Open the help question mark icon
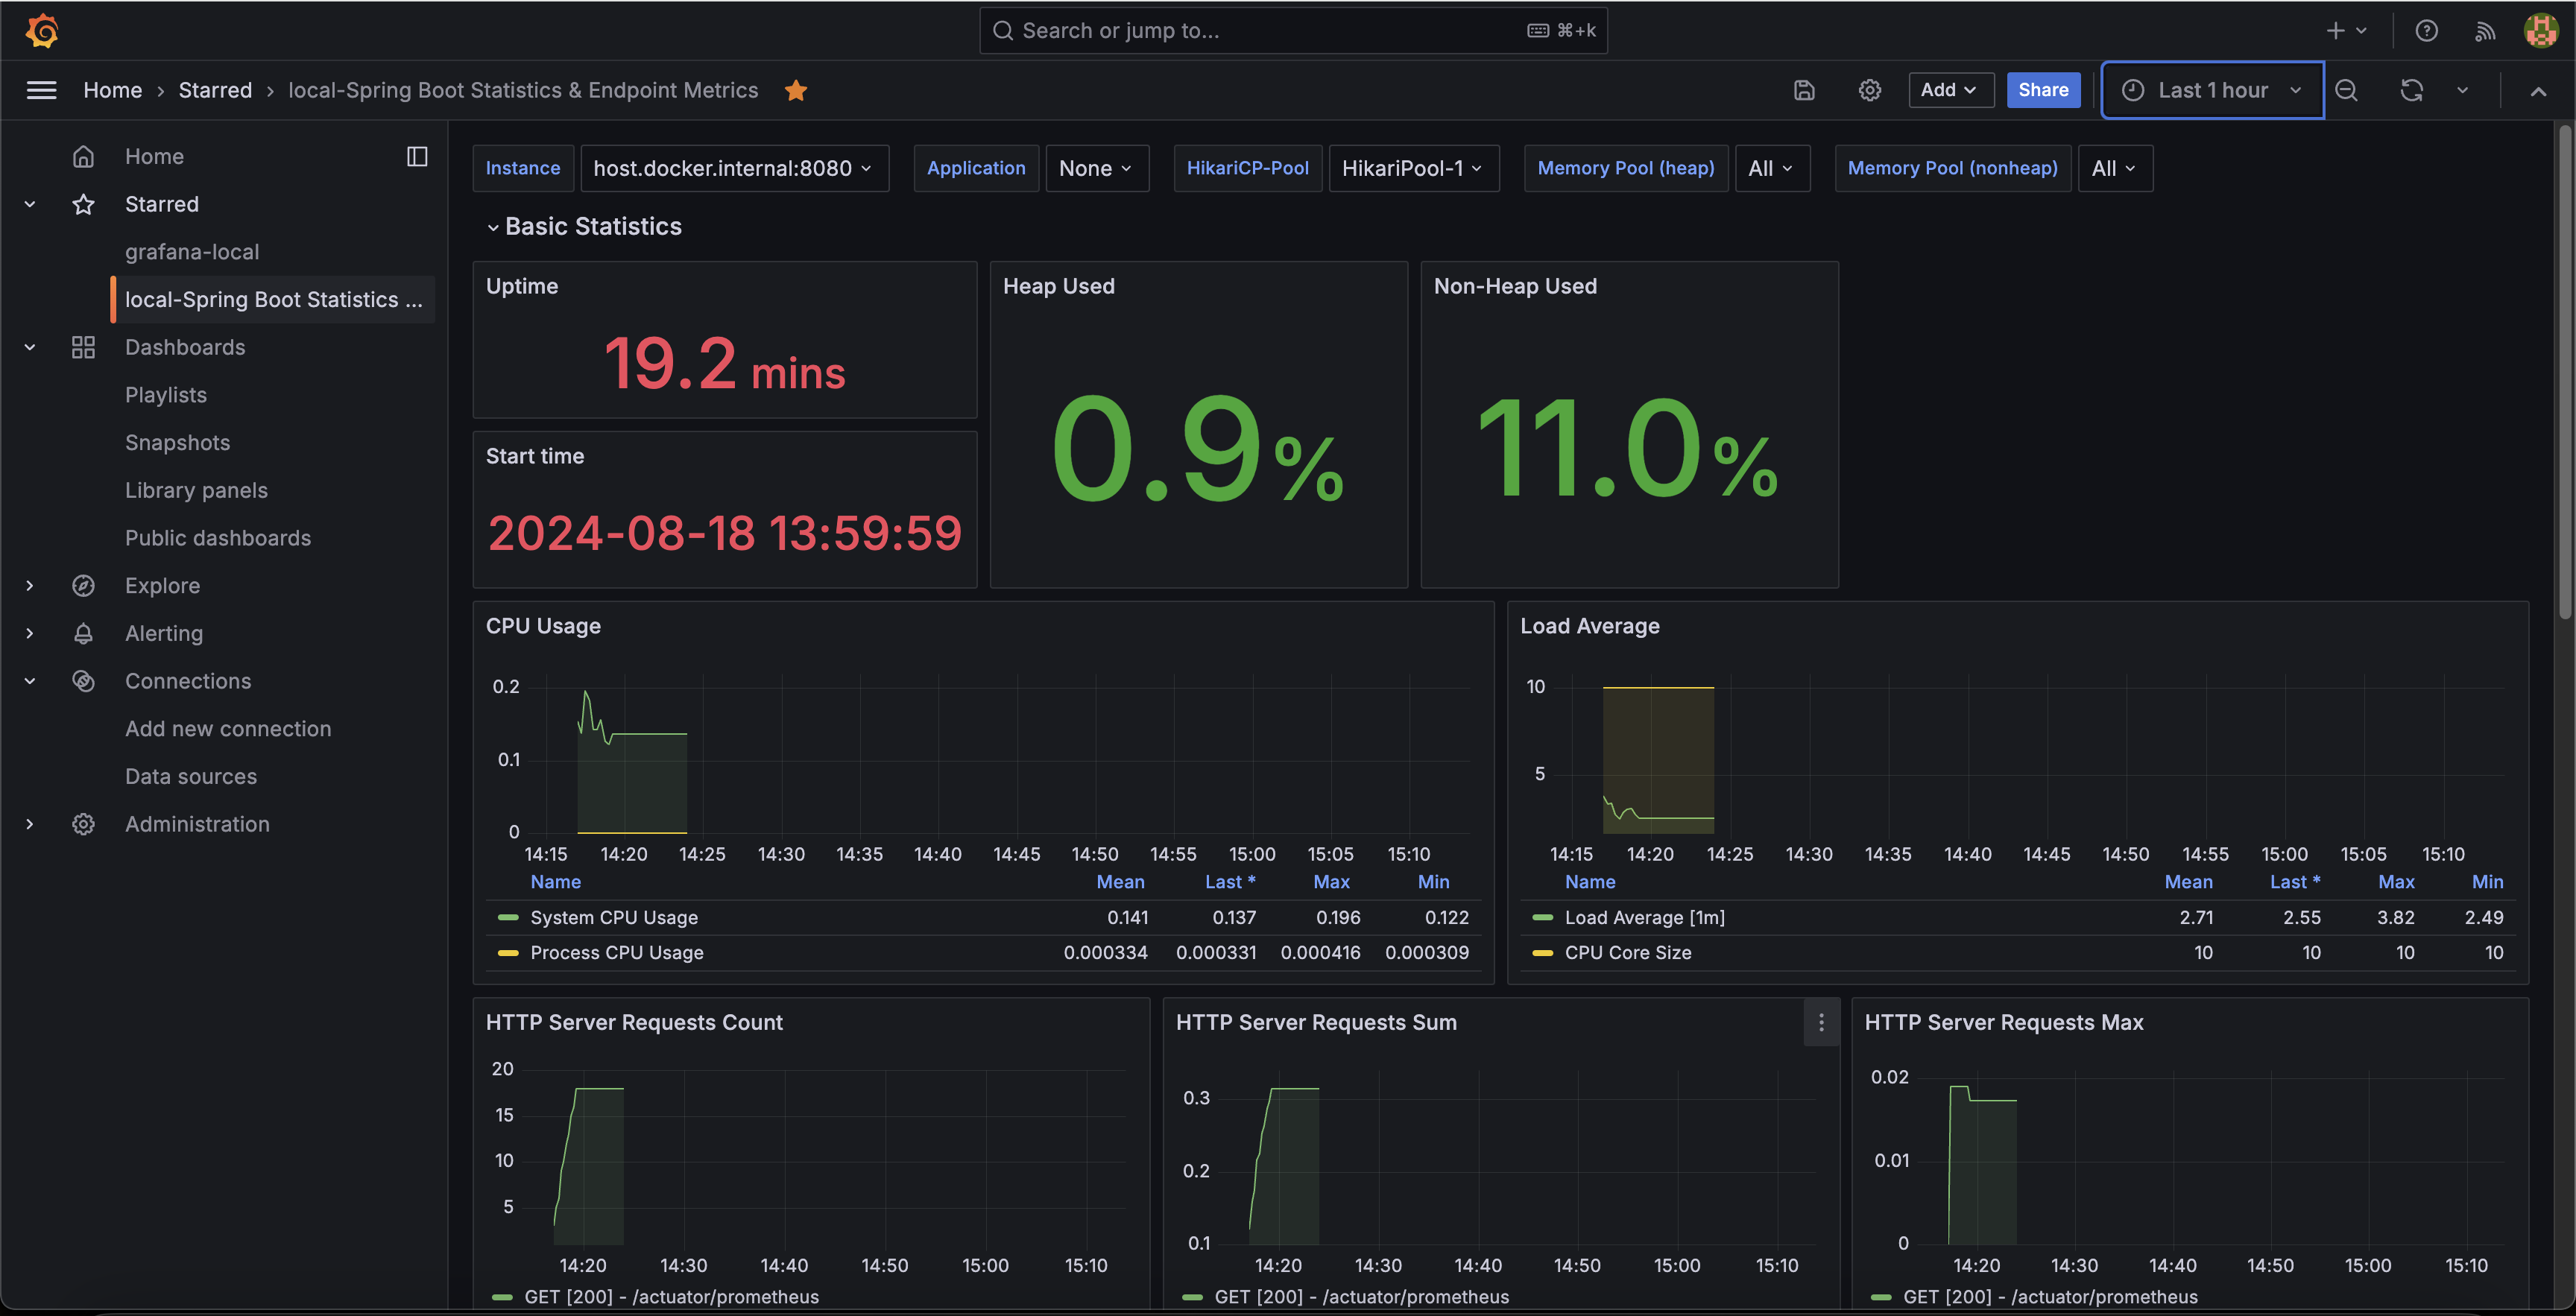 pos(2426,31)
